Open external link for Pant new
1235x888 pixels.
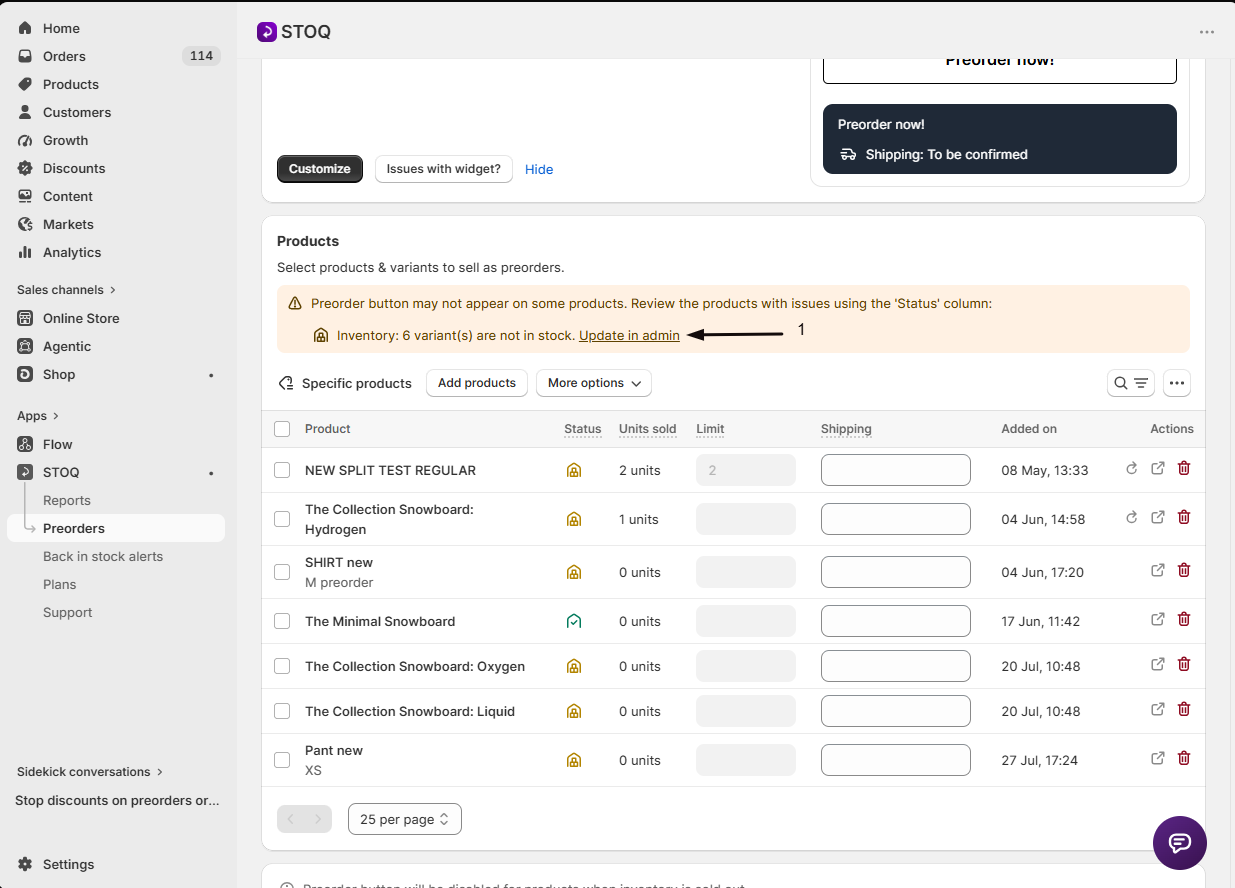point(1158,758)
